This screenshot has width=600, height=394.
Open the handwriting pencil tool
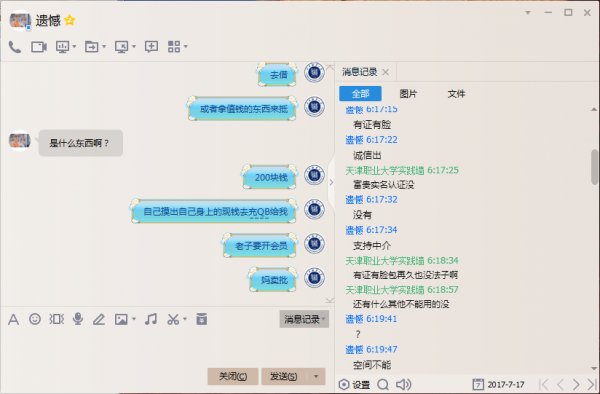click(x=99, y=319)
